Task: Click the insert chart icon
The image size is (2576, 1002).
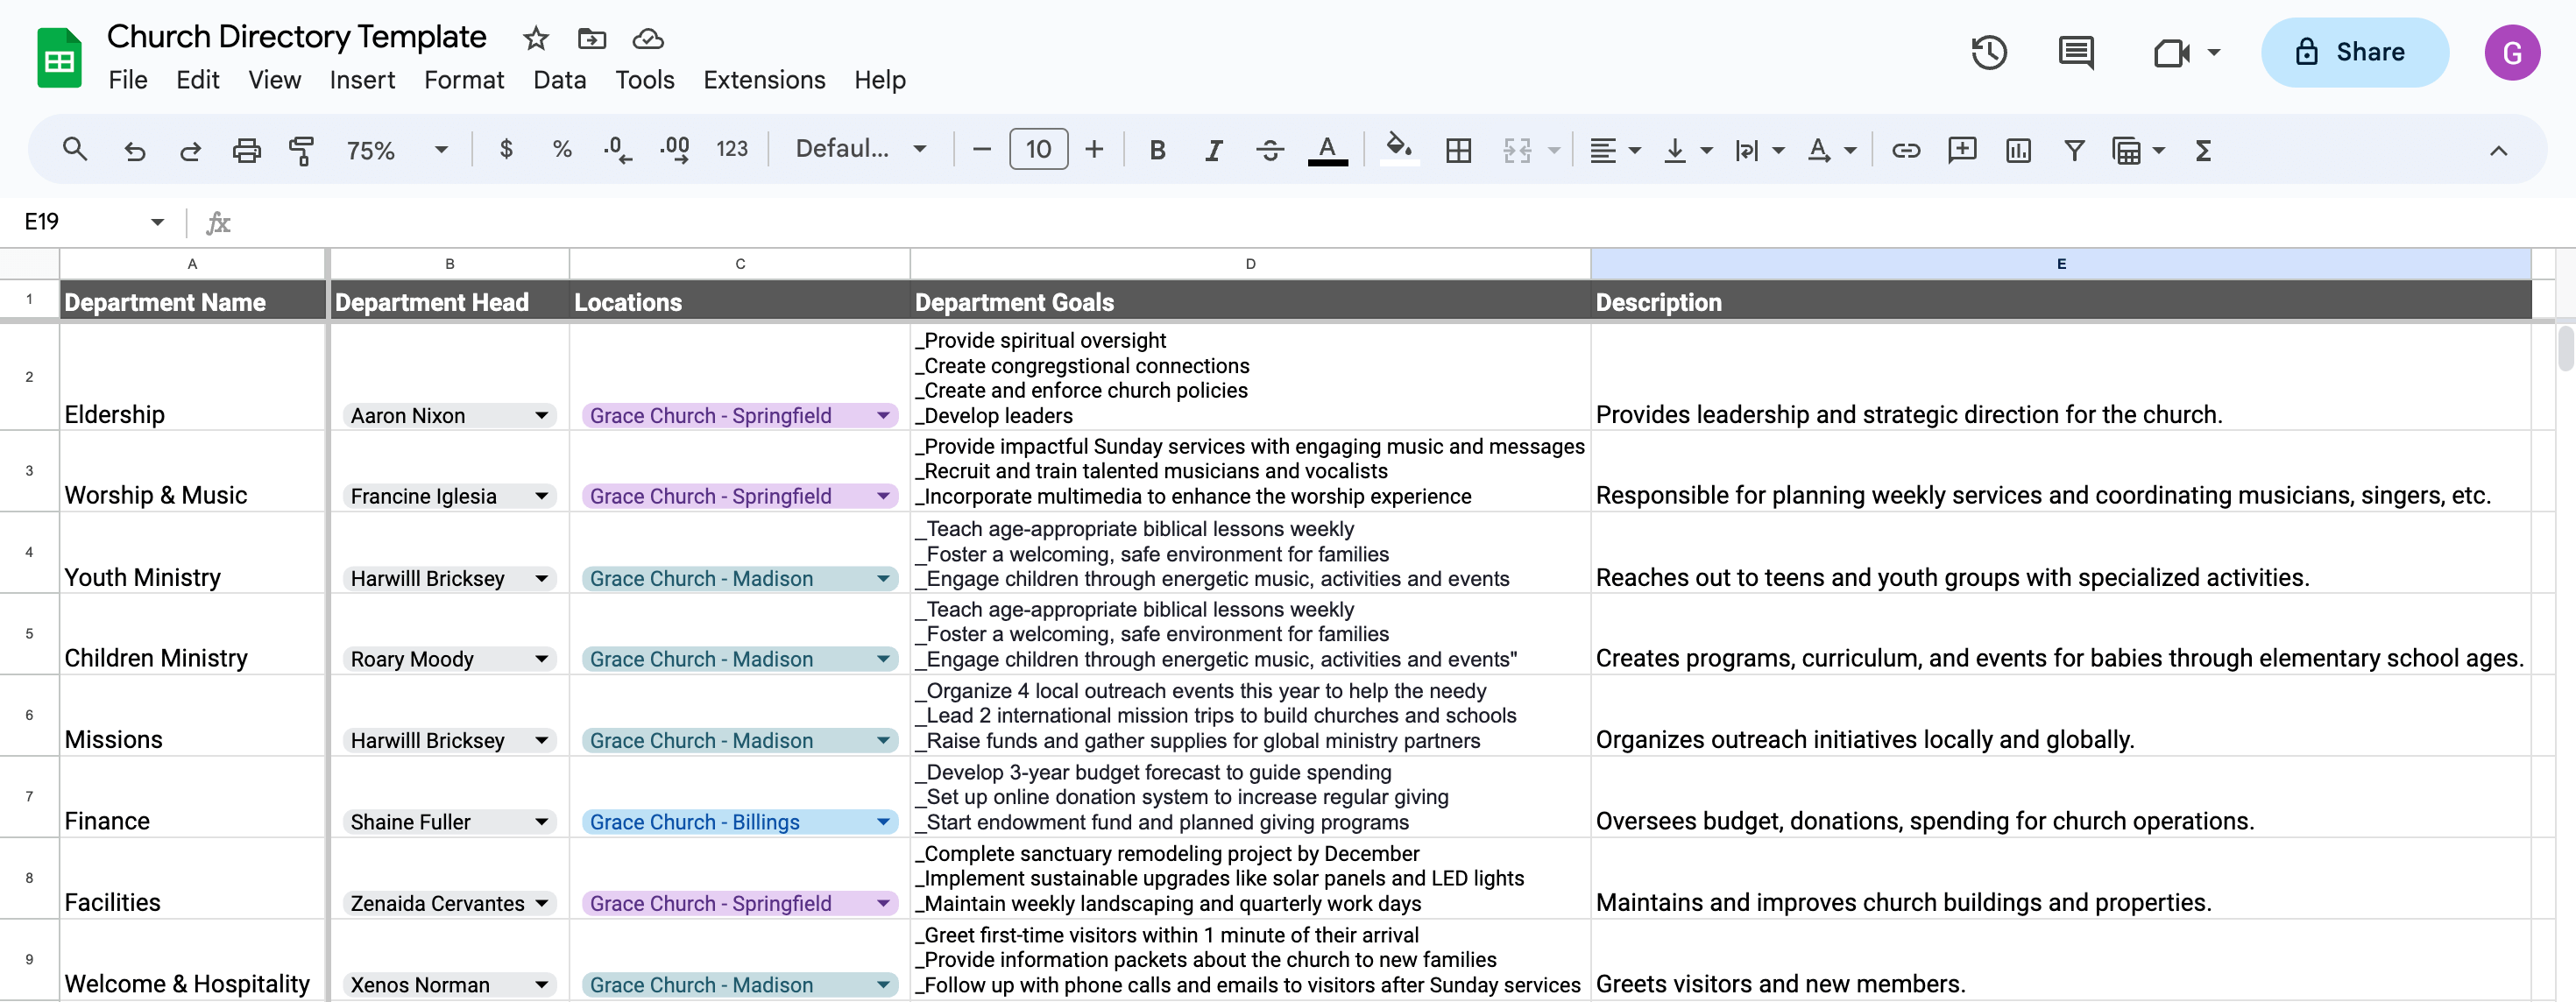Action: click(2018, 150)
